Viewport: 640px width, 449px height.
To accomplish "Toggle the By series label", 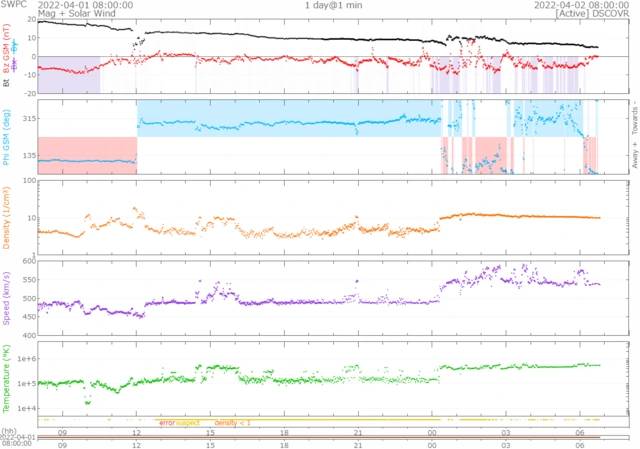I will tap(15, 46).
